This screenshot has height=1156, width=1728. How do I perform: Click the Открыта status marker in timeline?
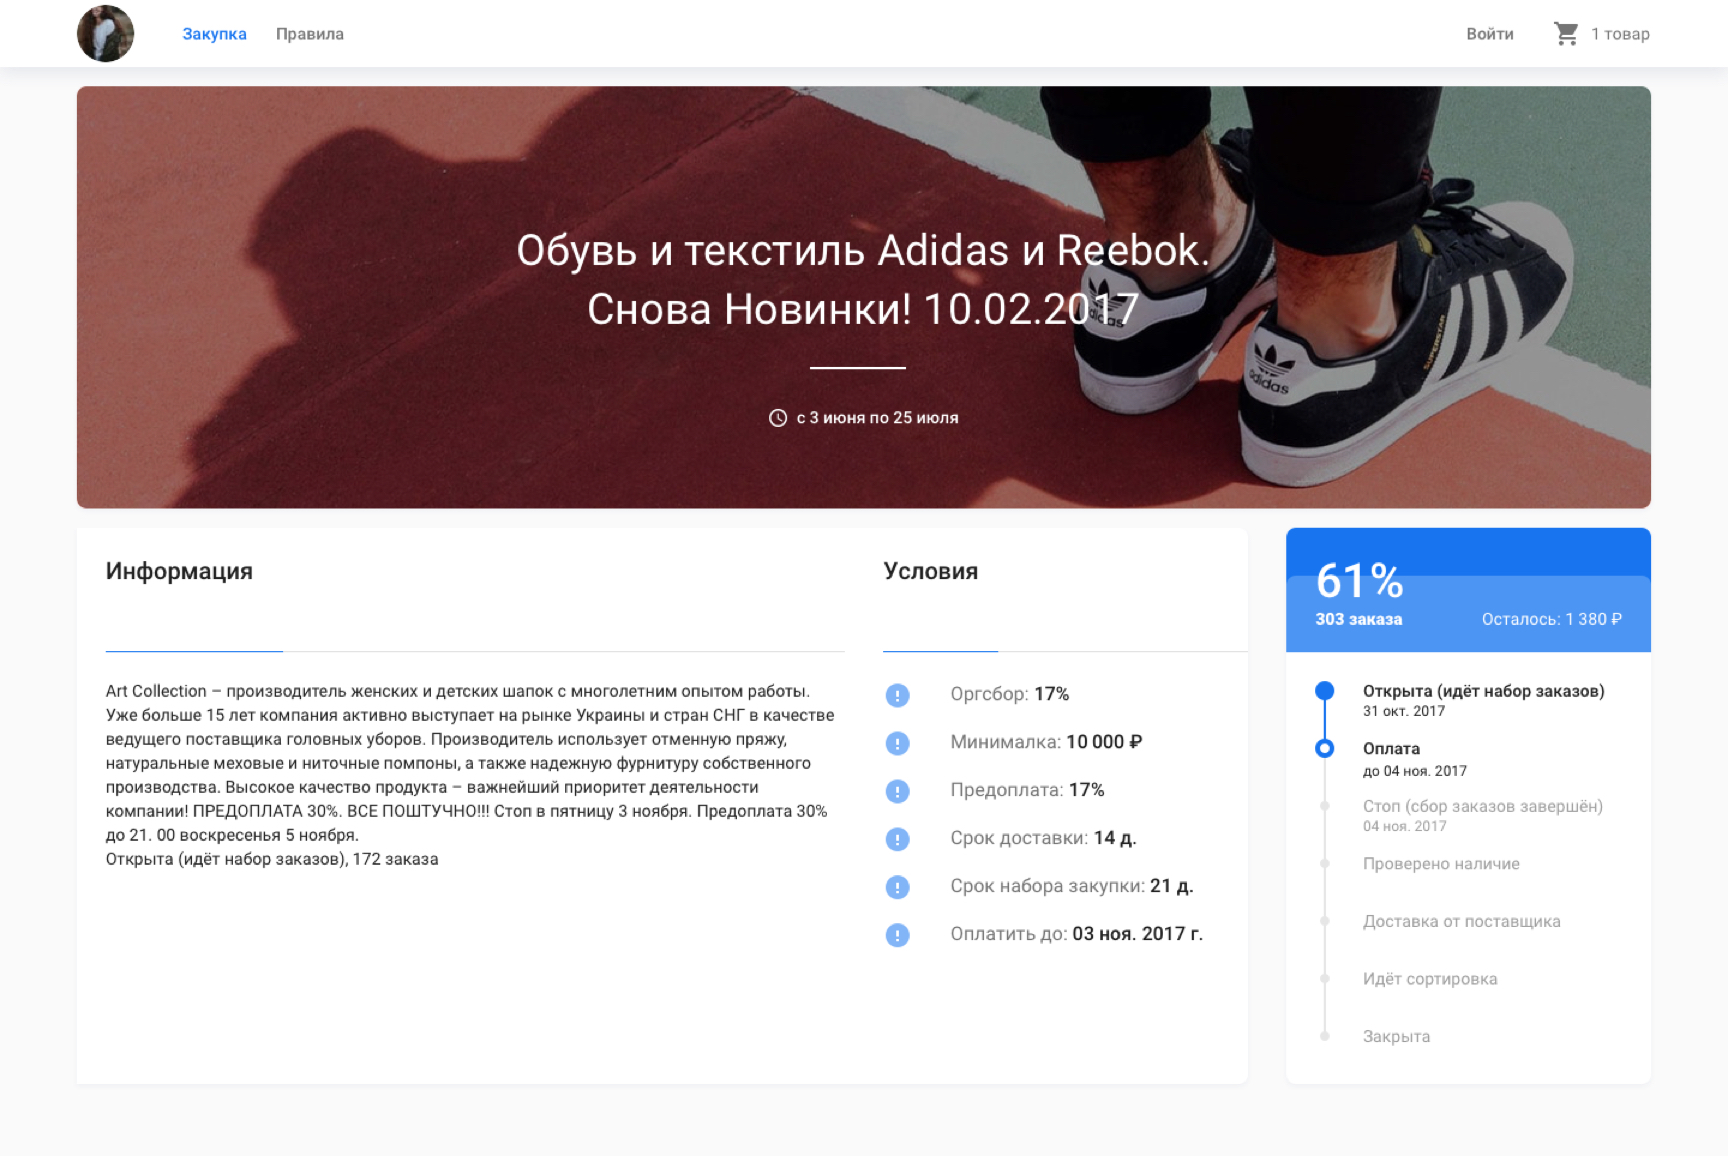1324,690
